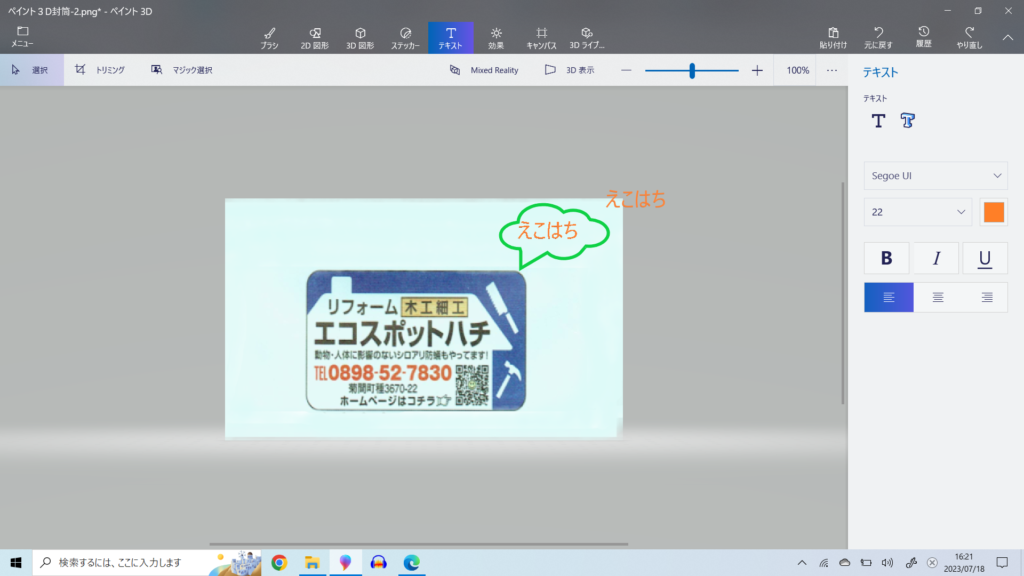The width and height of the screenshot is (1024, 576).
Task: Toggle Bold text formatting
Action: point(886,259)
